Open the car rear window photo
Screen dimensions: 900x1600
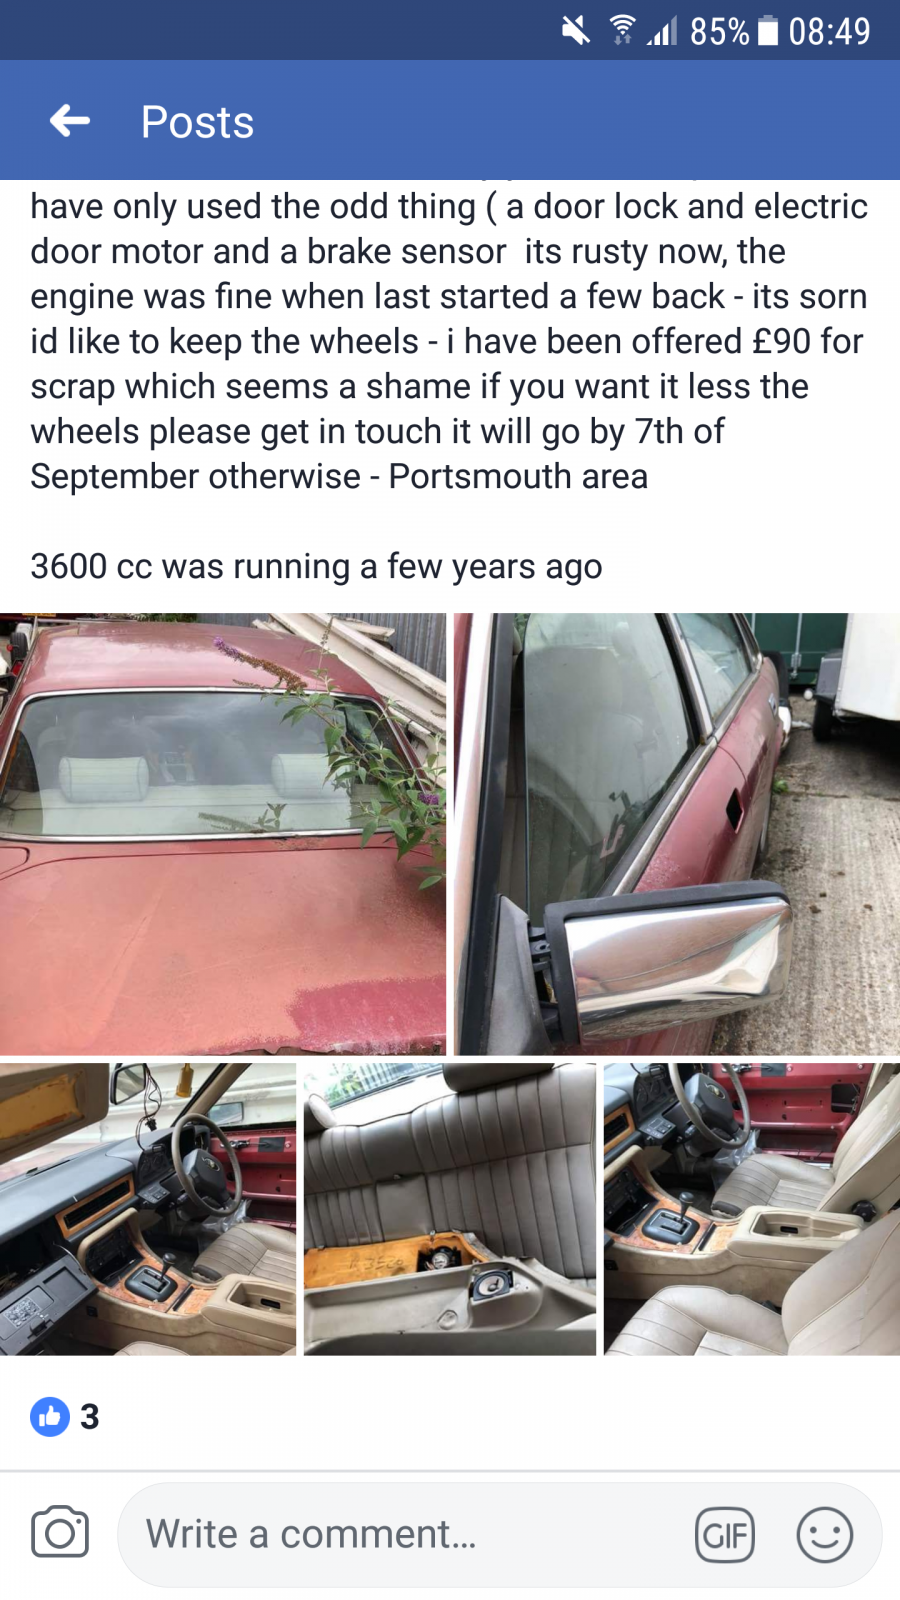[x=223, y=834]
